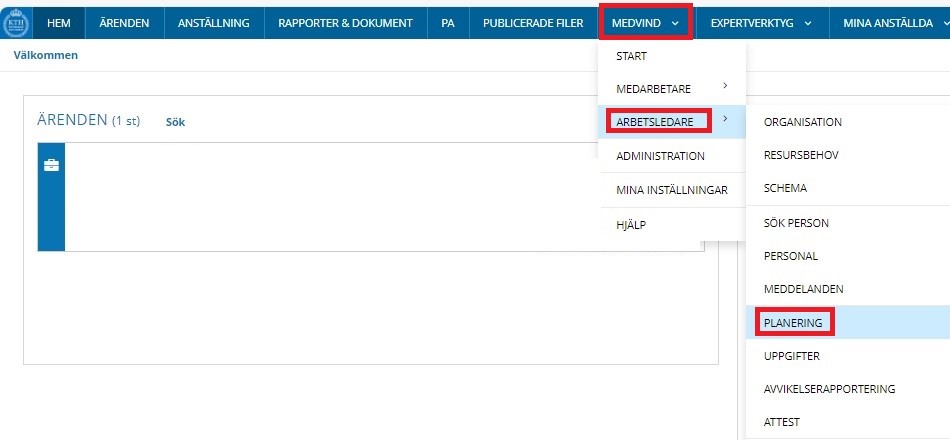The height and width of the screenshot is (440, 950).
Task: Expand the EXPERTVERKTYG dropdown
Action: [761, 24]
